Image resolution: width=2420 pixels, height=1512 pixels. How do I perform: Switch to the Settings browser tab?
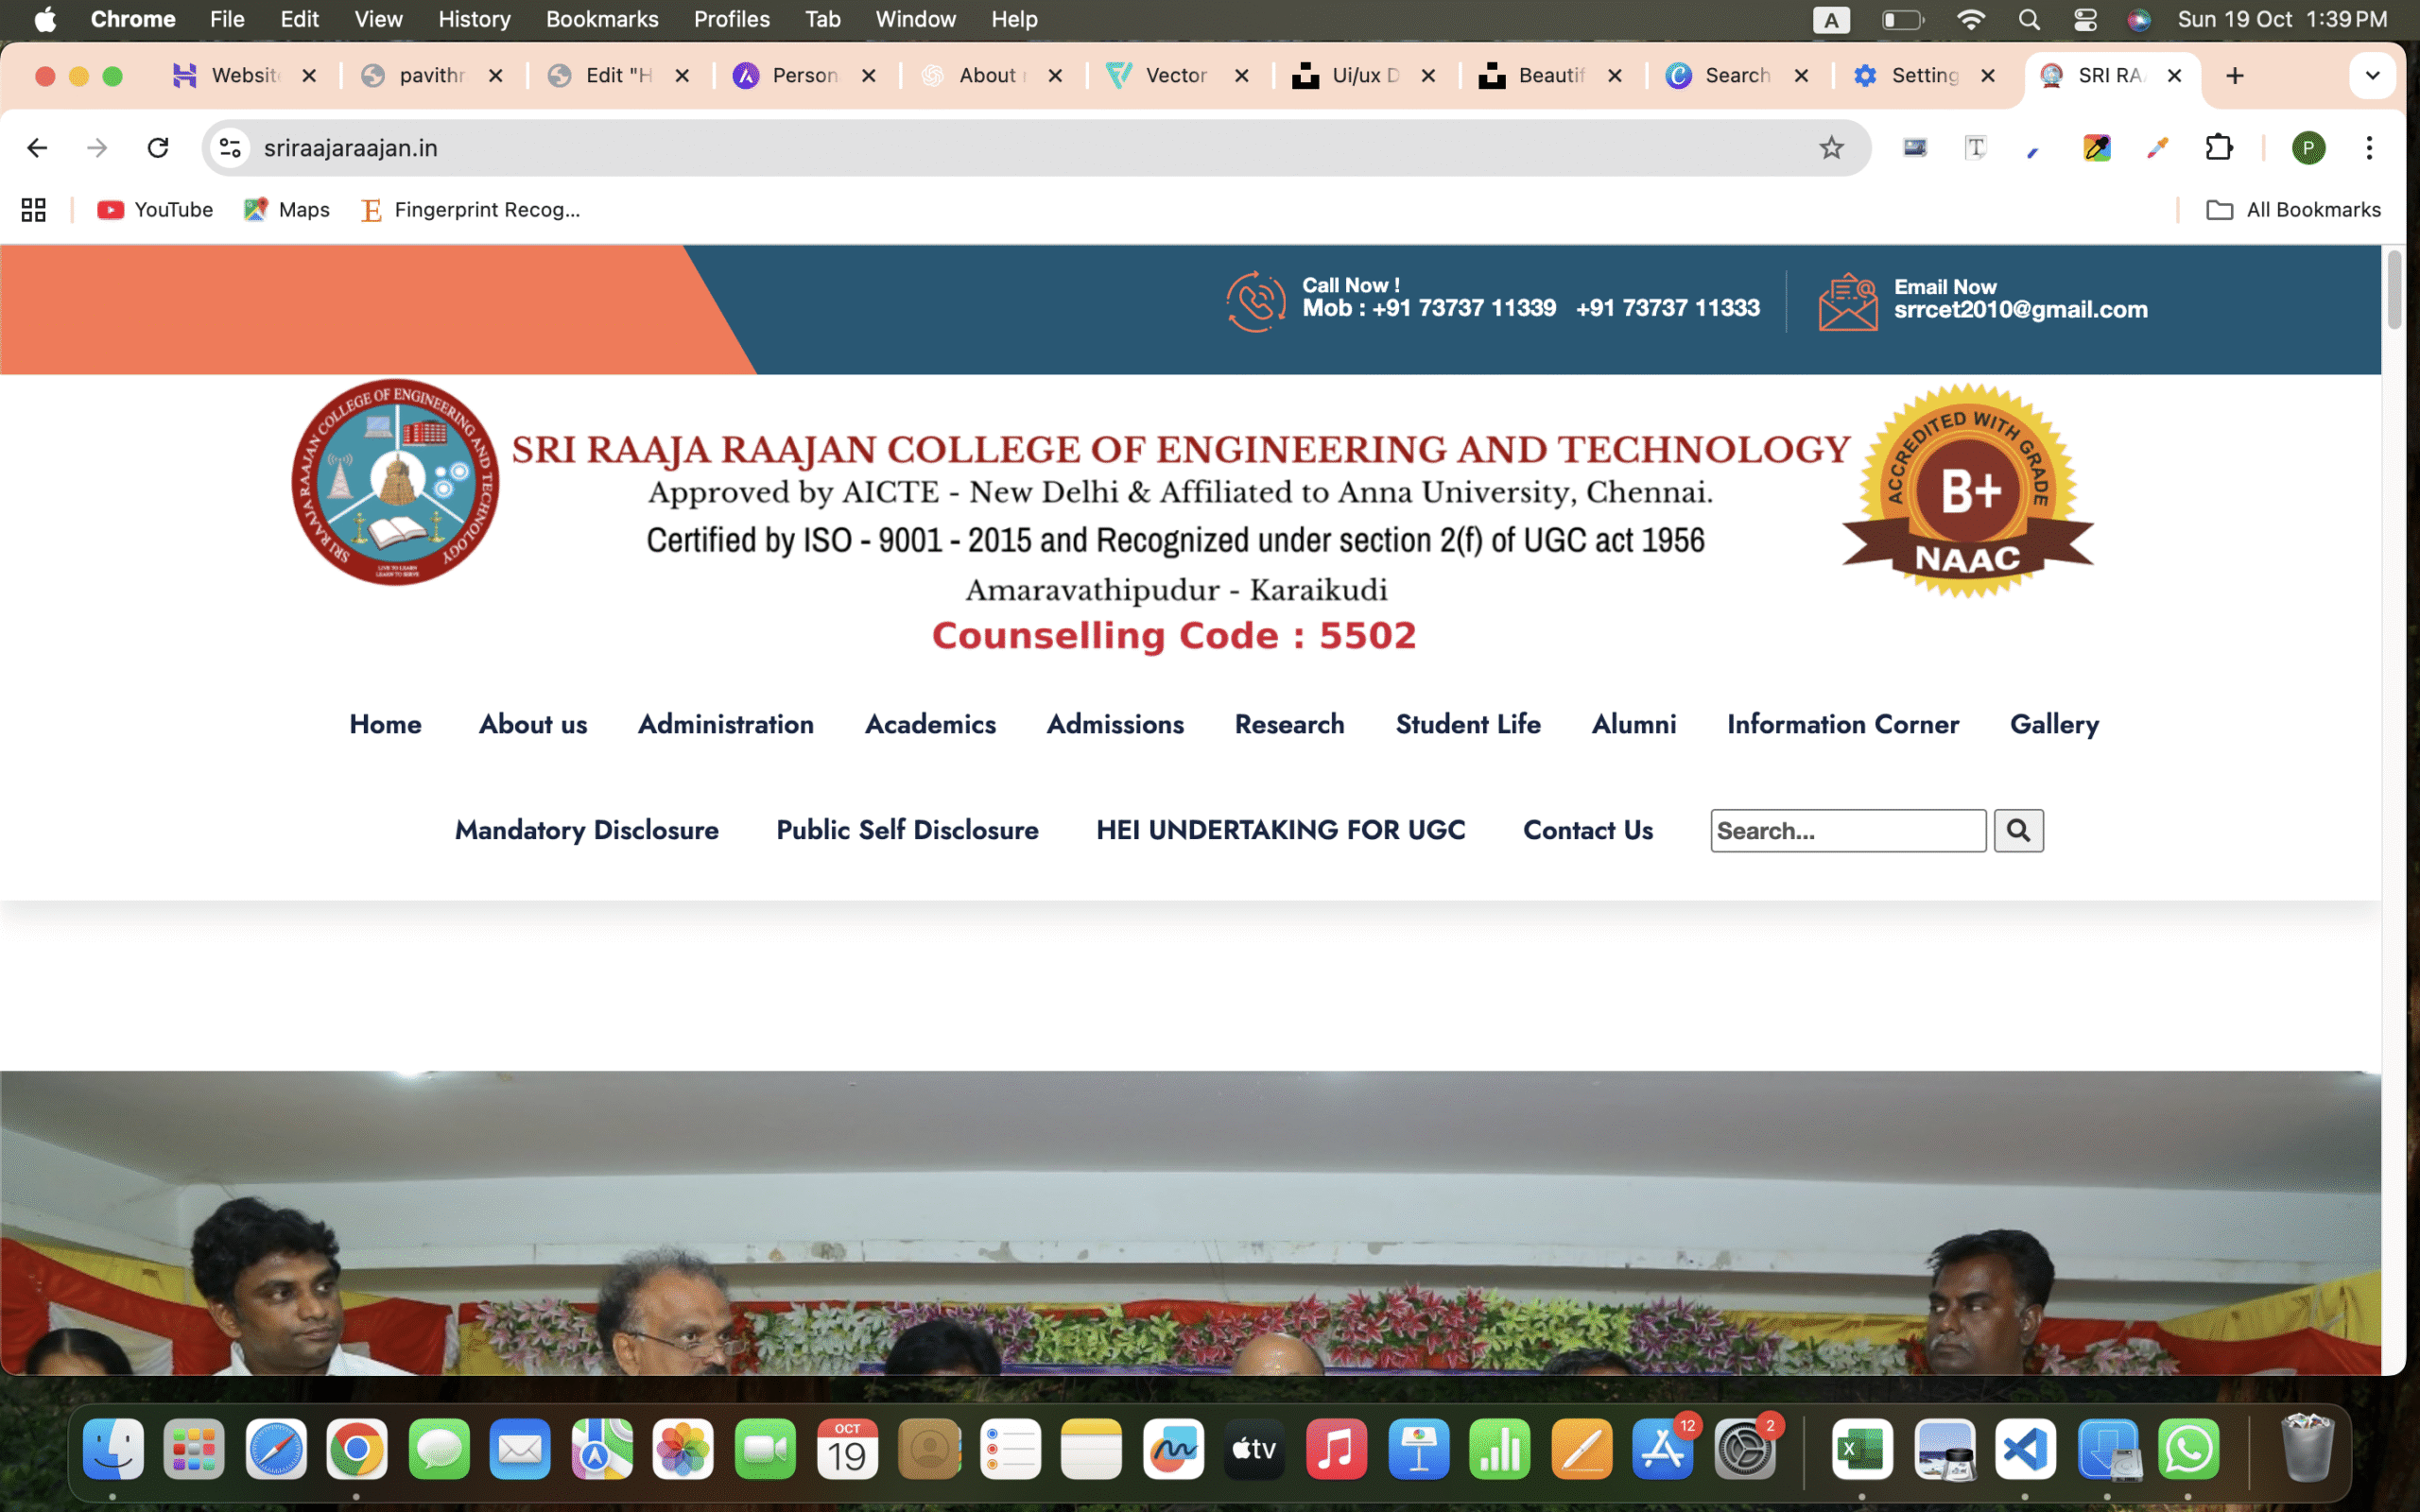(x=1922, y=75)
